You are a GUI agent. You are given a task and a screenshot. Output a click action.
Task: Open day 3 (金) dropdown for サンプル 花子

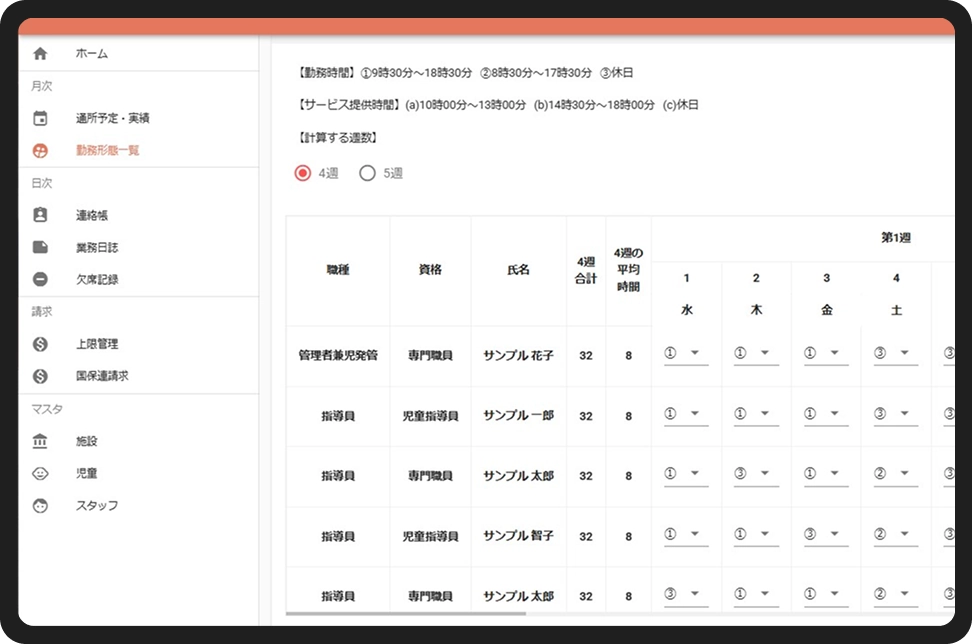[826, 353]
